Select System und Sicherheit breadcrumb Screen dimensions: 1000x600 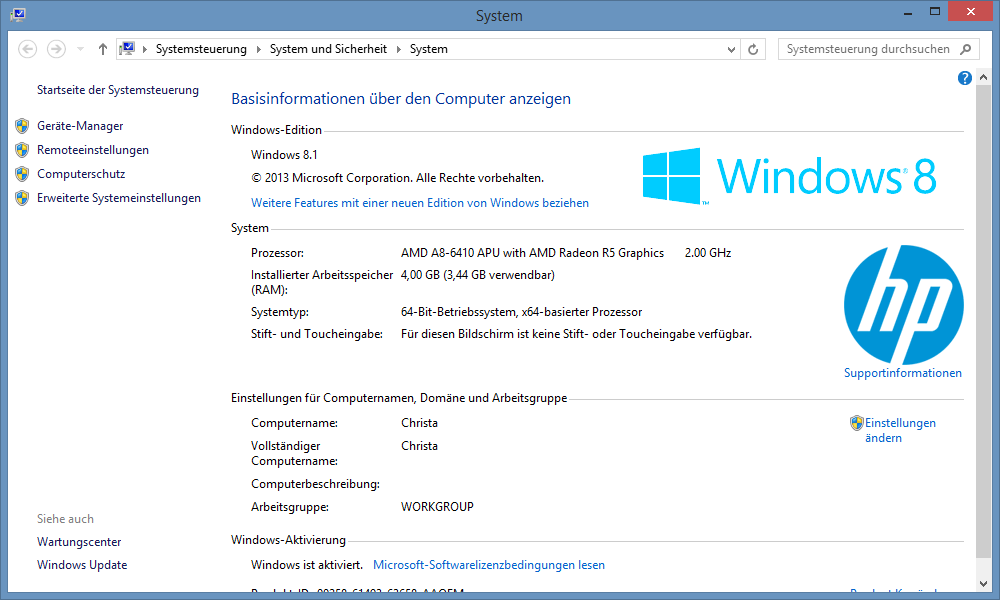tap(328, 49)
